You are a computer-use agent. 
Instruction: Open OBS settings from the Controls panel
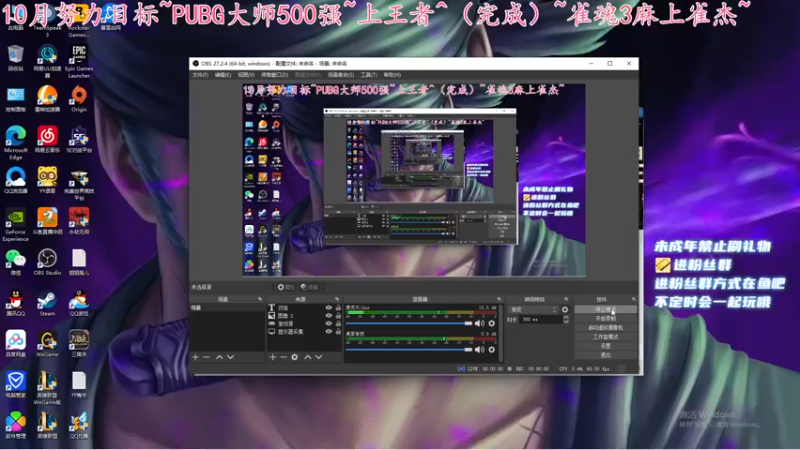point(605,346)
